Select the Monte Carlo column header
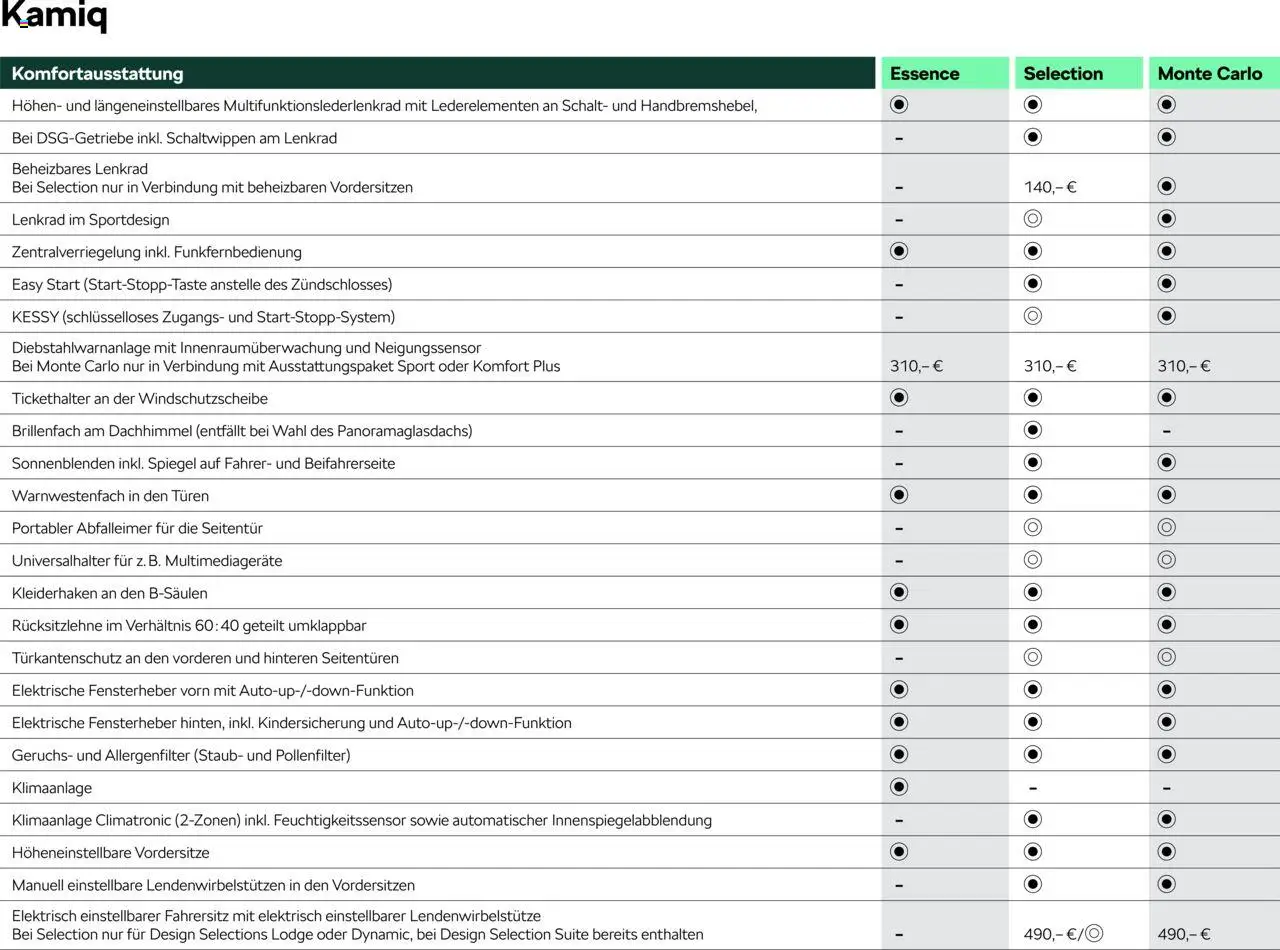The height and width of the screenshot is (950, 1280). coord(1209,73)
